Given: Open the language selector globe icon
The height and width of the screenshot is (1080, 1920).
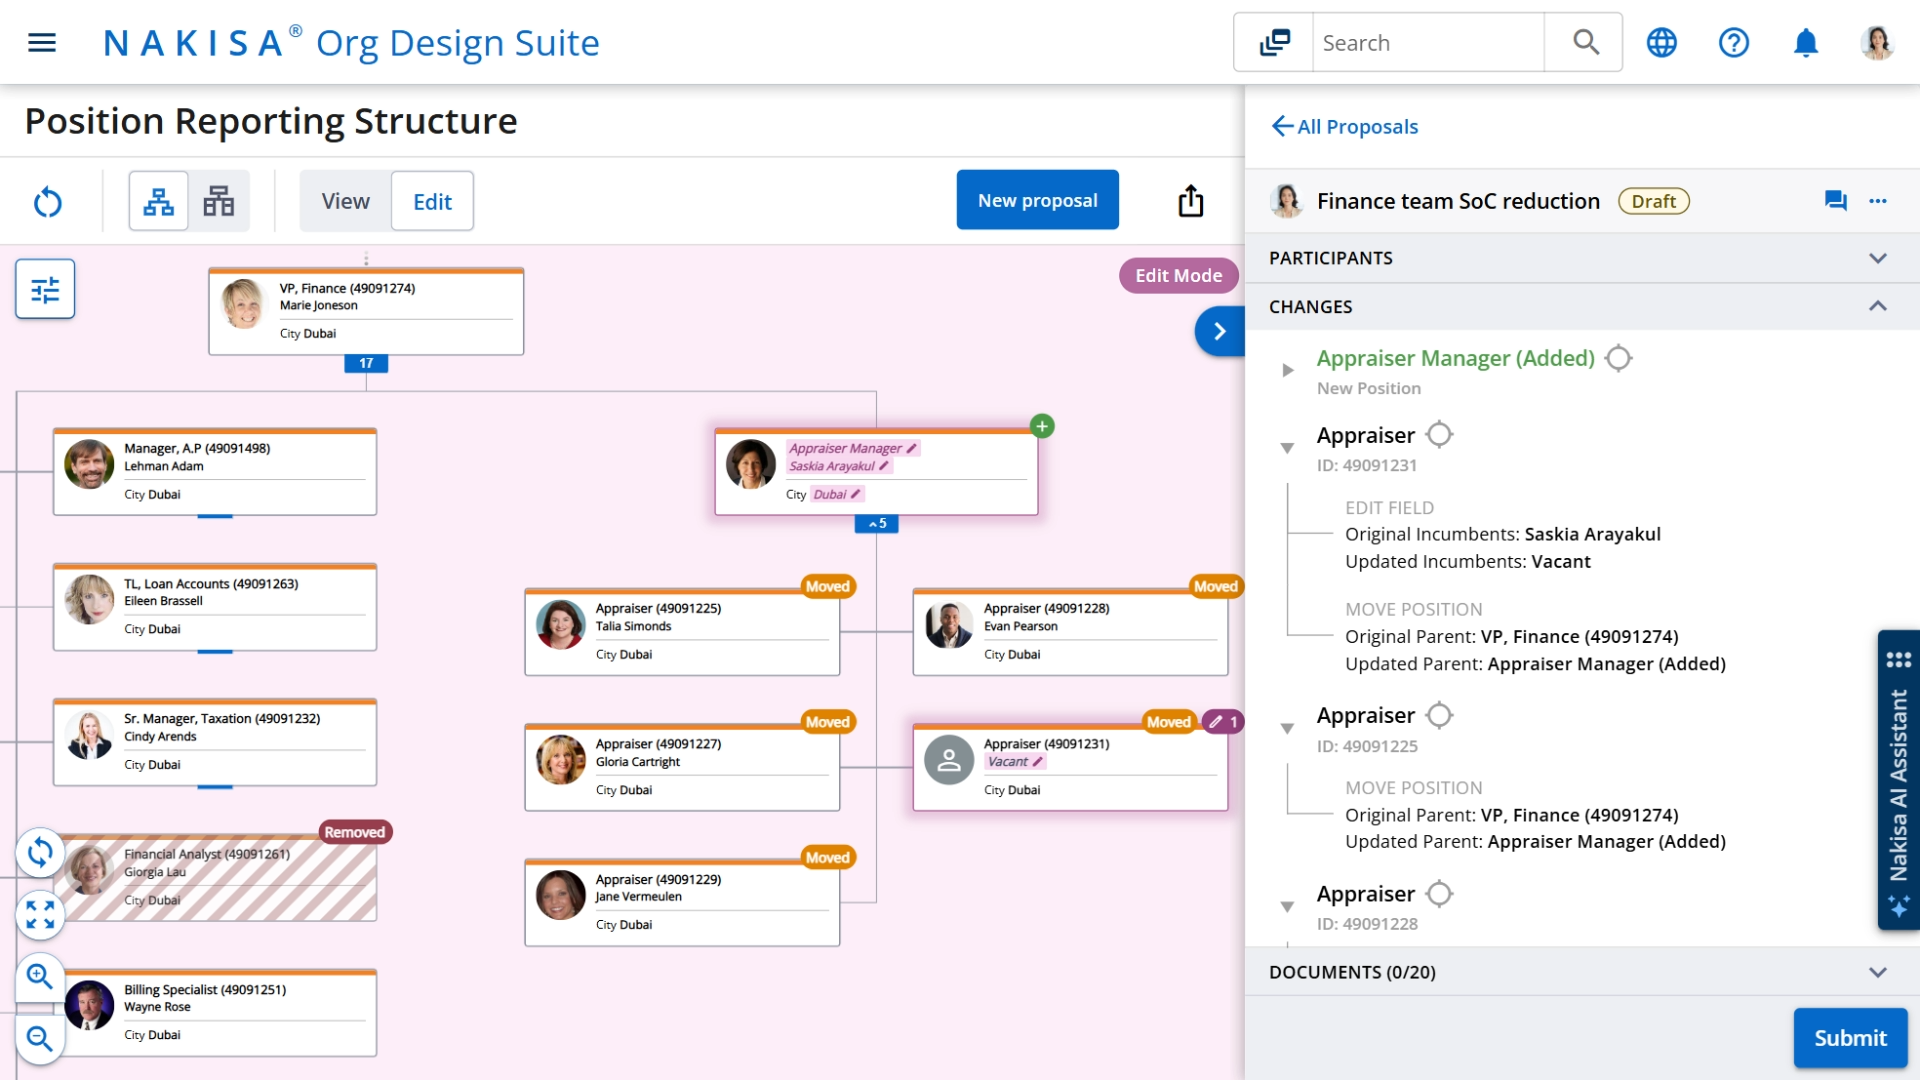Looking at the screenshot, I should click(1661, 42).
